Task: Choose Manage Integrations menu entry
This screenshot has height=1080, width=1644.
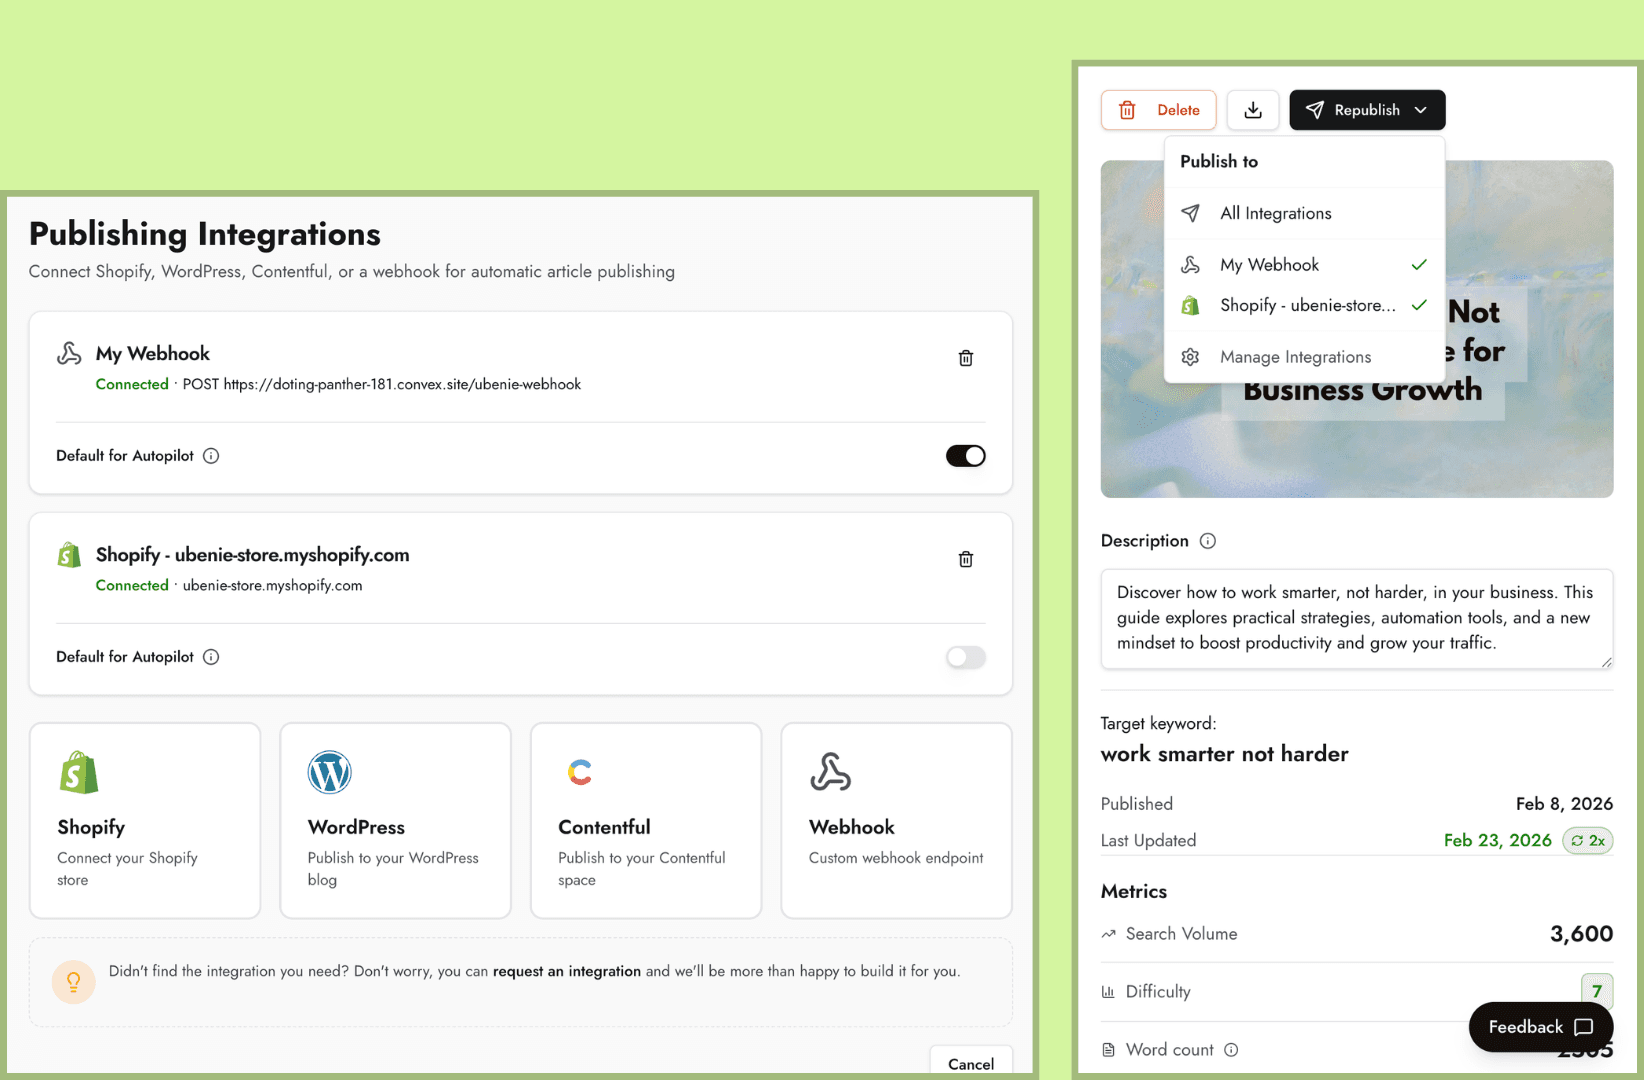Action: point(1295,357)
